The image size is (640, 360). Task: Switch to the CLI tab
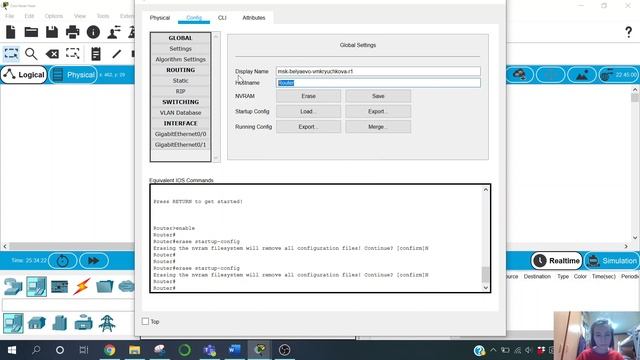pos(222,18)
